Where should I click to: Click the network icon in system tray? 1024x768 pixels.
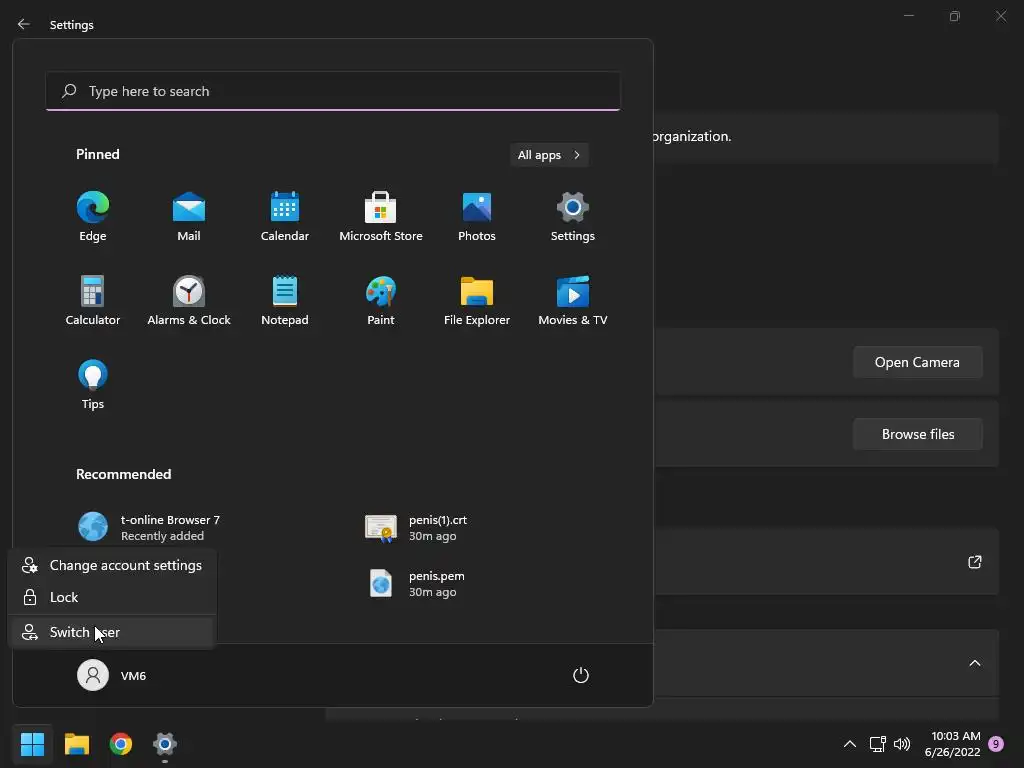(878, 744)
